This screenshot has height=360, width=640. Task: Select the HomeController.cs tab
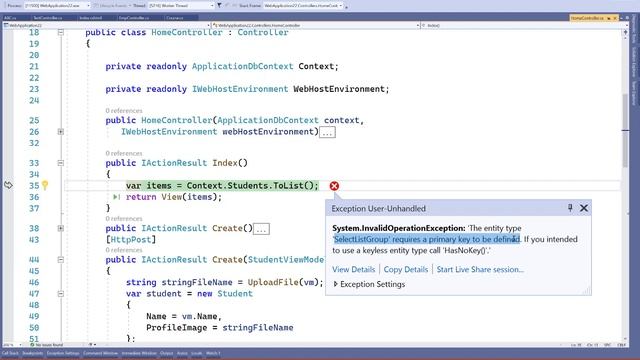[587, 18]
